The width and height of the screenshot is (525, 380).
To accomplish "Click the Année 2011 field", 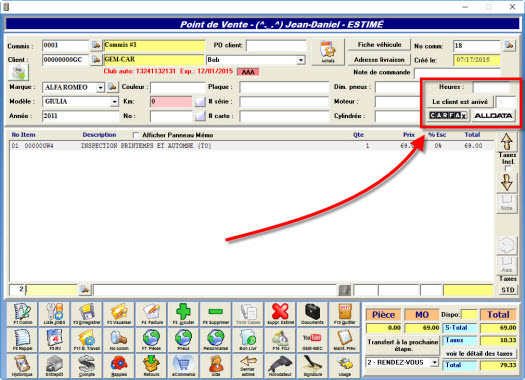I will [x=80, y=116].
